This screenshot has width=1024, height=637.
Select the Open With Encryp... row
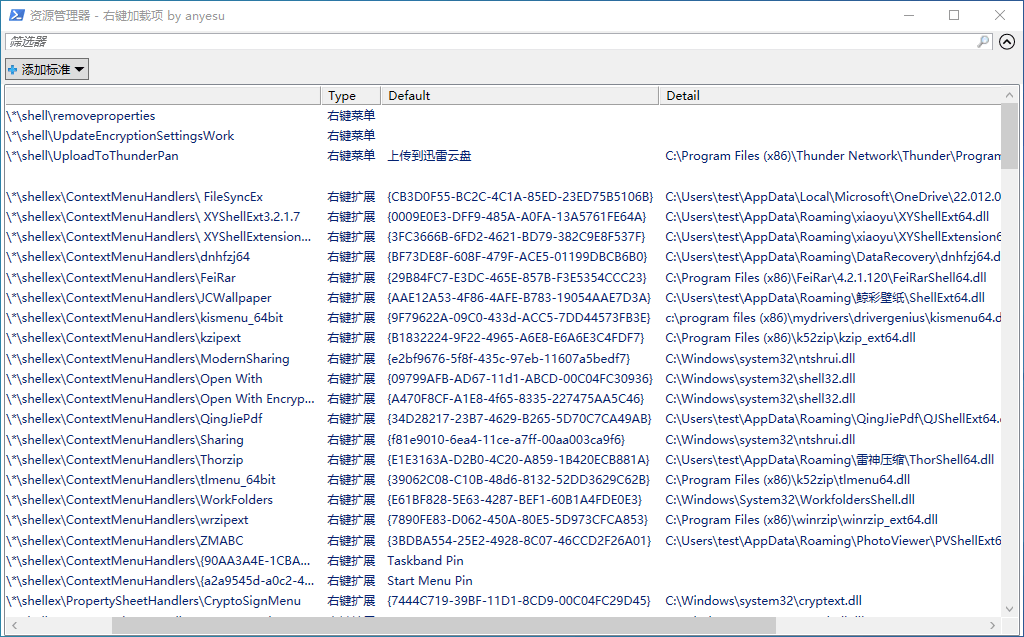point(503,399)
